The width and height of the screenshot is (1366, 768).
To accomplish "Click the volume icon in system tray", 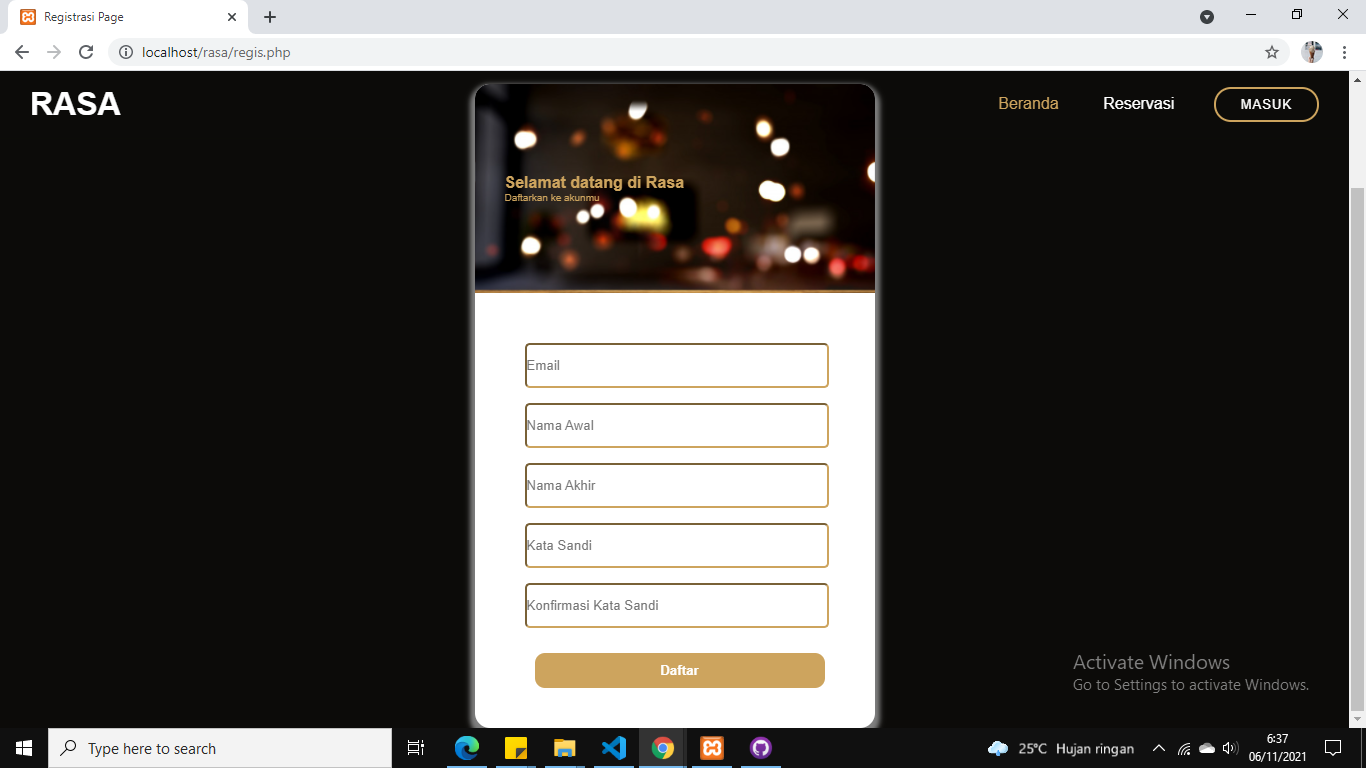I will click(1230, 748).
